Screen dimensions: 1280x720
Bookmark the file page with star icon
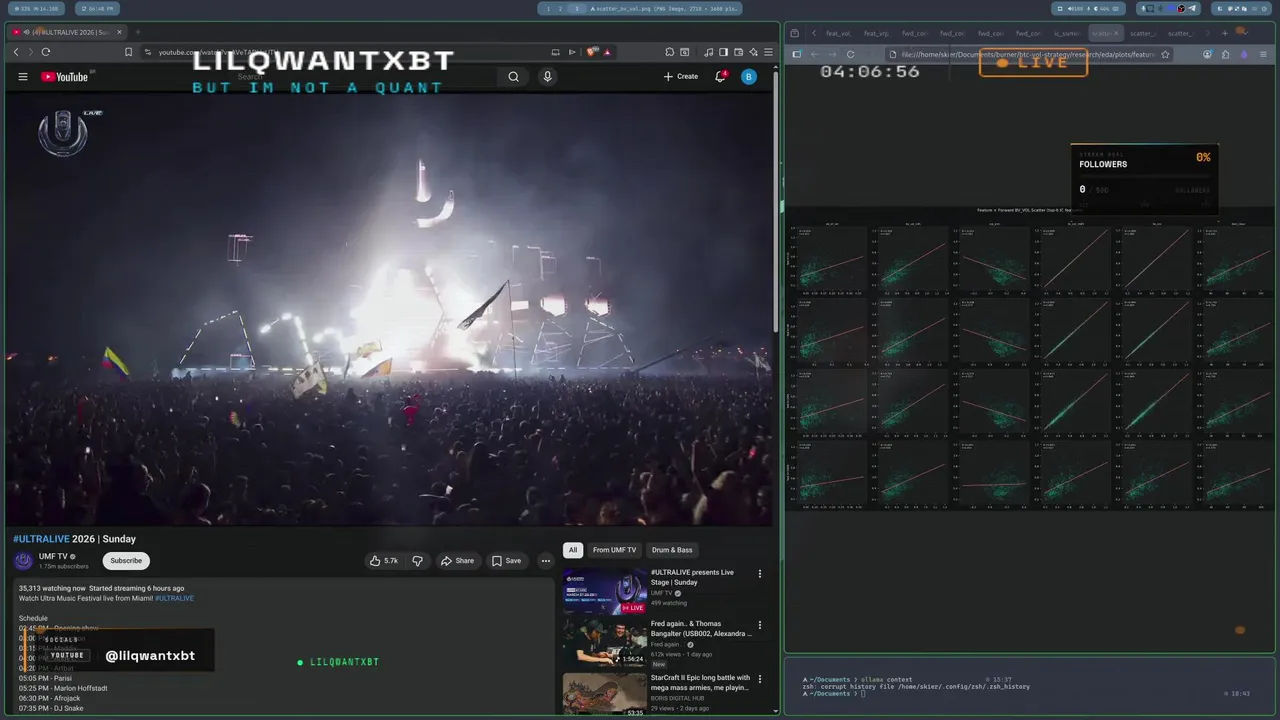(1165, 54)
